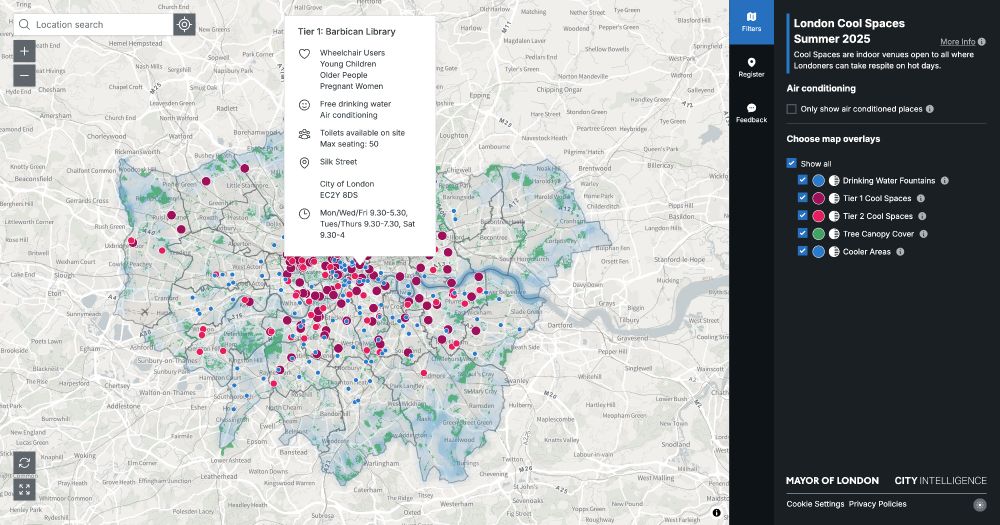Click the search magnifier icon

(24, 24)
